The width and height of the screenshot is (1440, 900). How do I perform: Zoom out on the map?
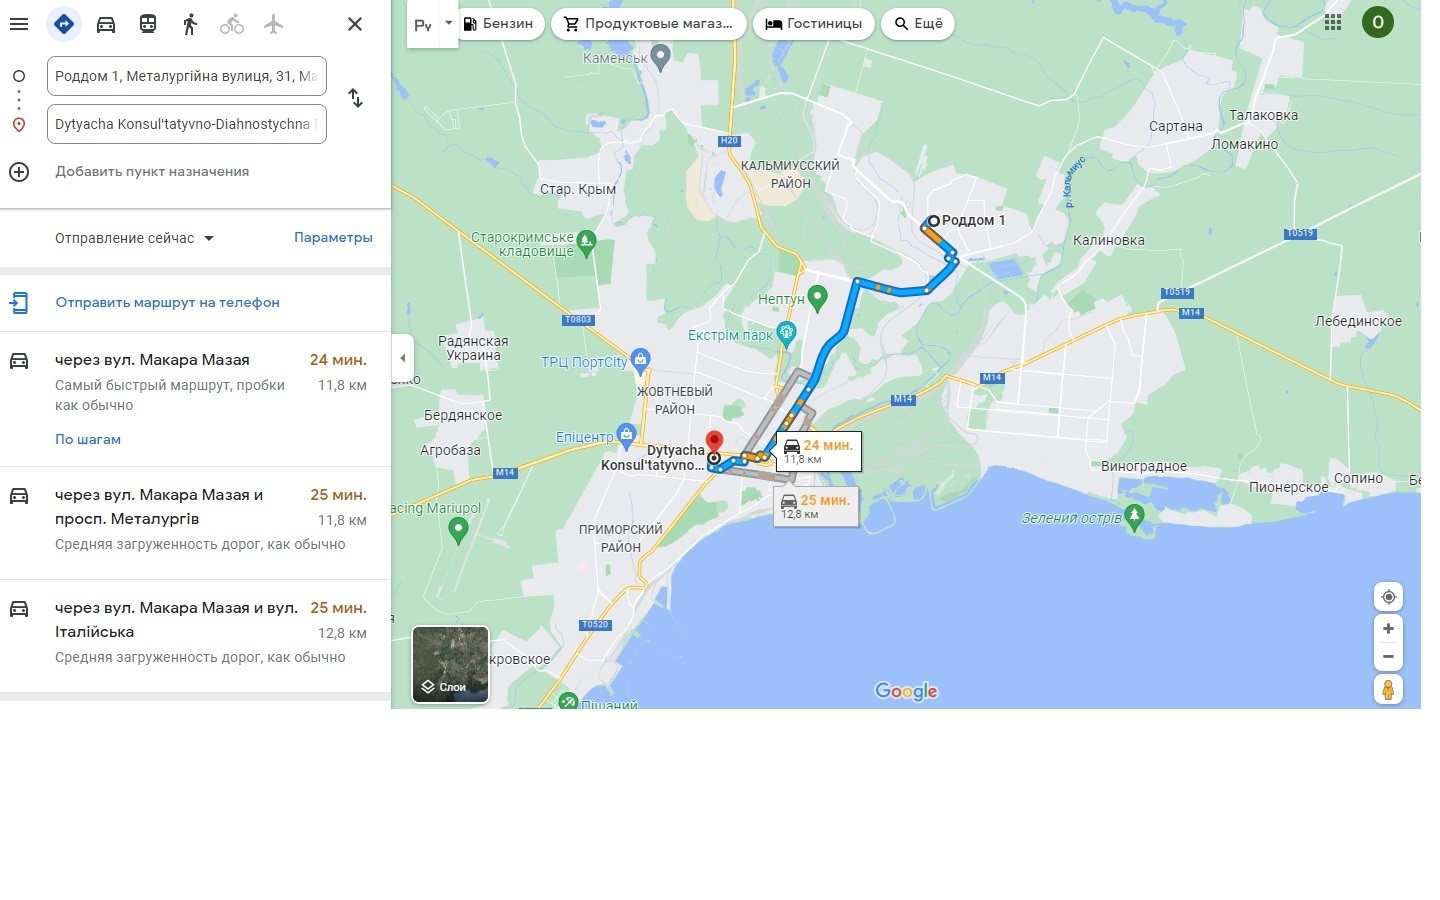(1388, 657)
